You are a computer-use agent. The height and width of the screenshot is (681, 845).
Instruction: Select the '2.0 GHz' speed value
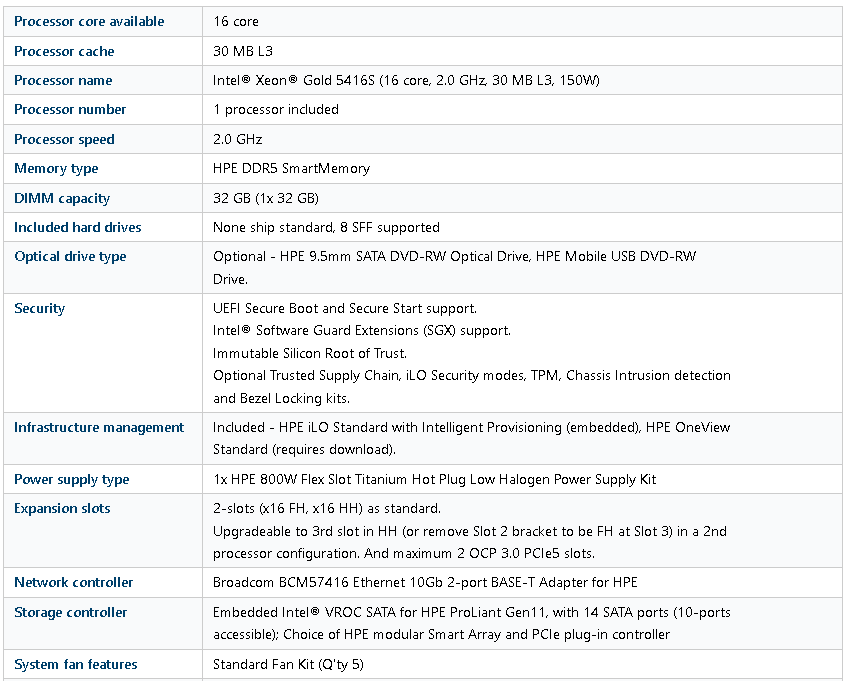(x=238, y=139)
